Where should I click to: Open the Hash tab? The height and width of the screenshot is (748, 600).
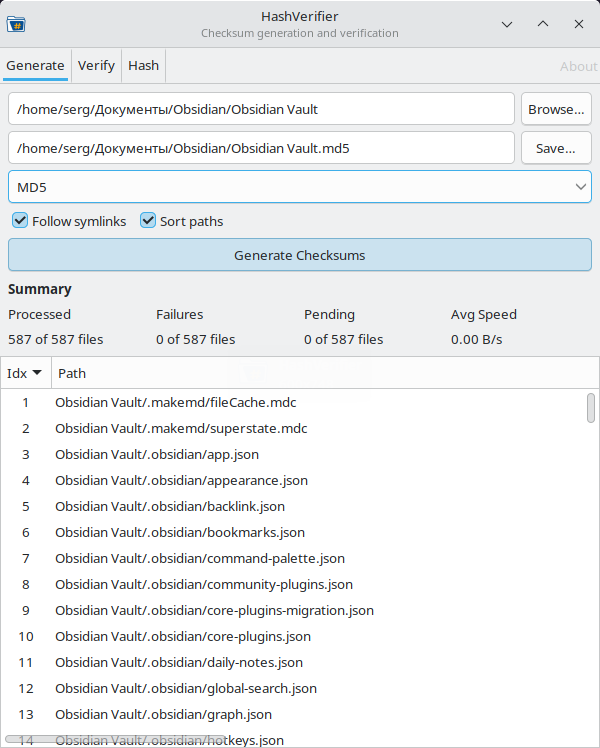[144, 65]
